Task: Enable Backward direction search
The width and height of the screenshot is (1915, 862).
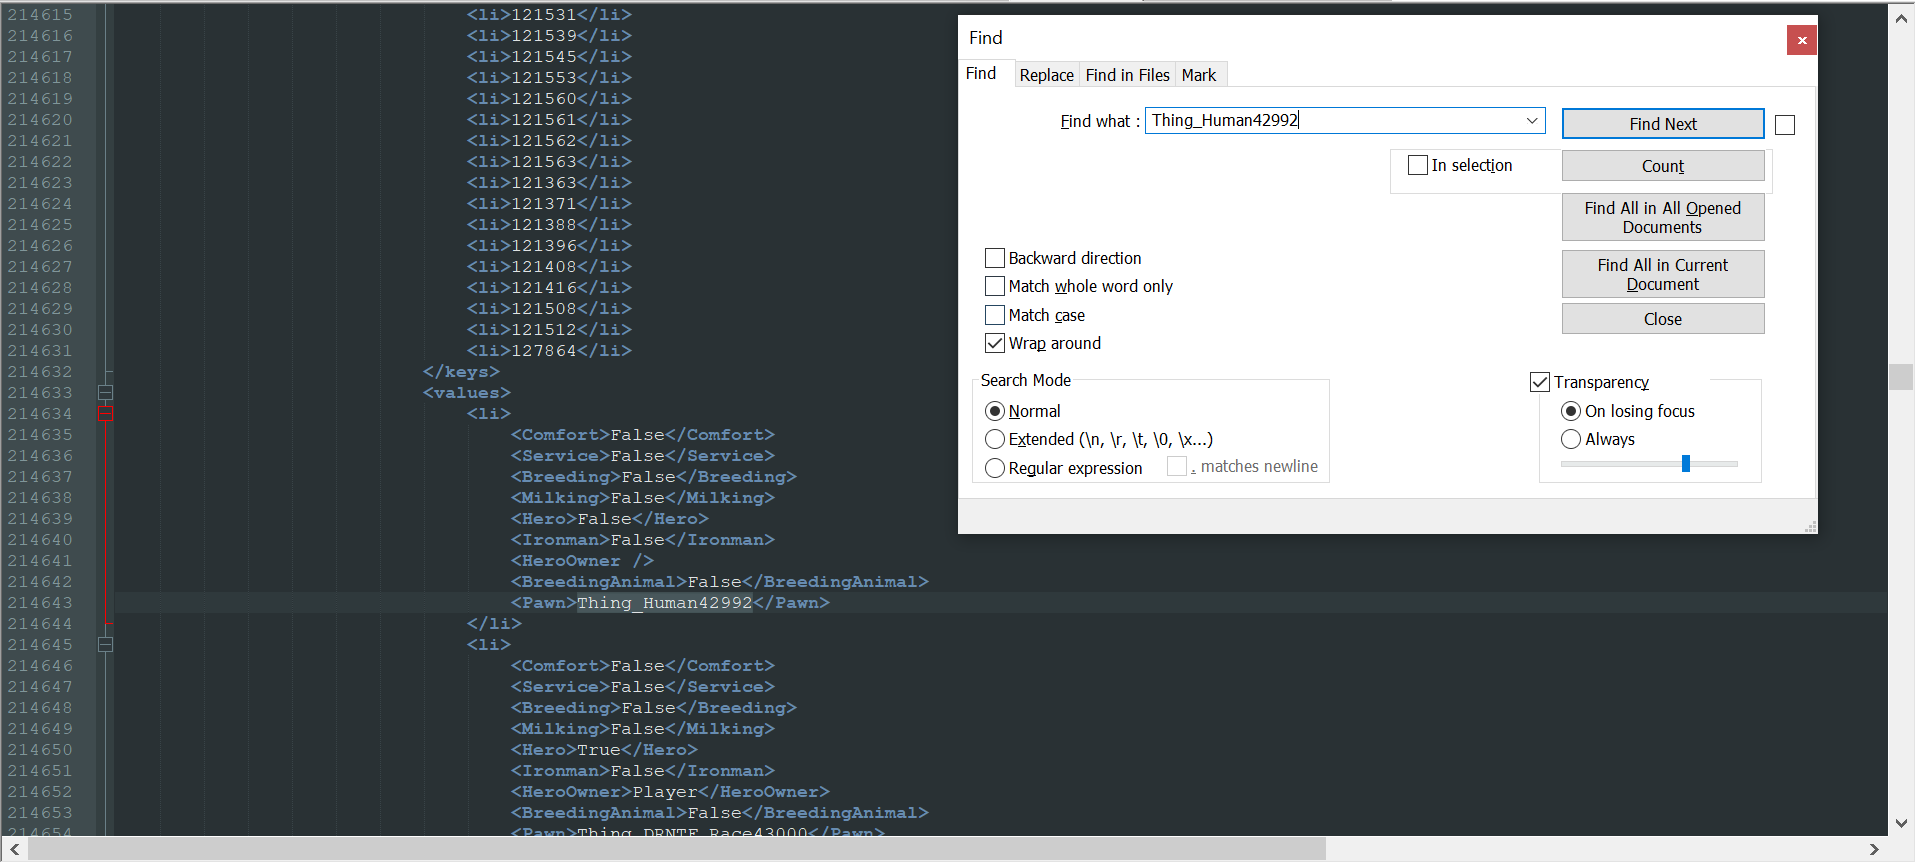Action: (x=995, y=258)
